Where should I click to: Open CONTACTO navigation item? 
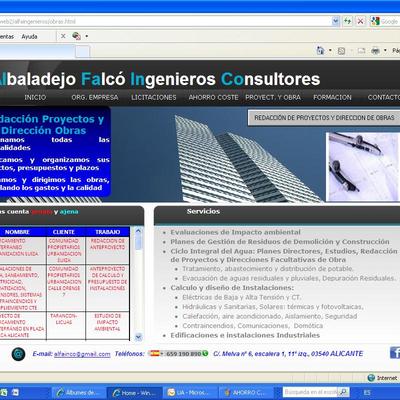pos(384,97)
